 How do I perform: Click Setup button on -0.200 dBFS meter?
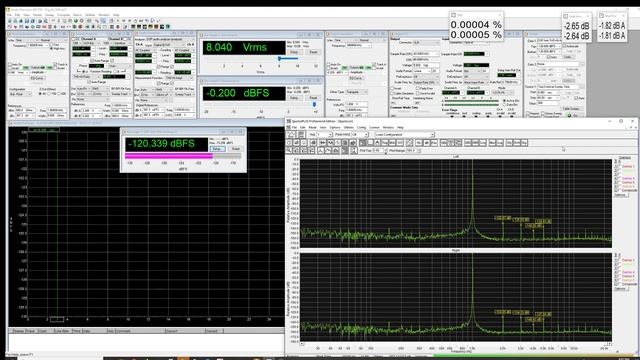(294, 98)
